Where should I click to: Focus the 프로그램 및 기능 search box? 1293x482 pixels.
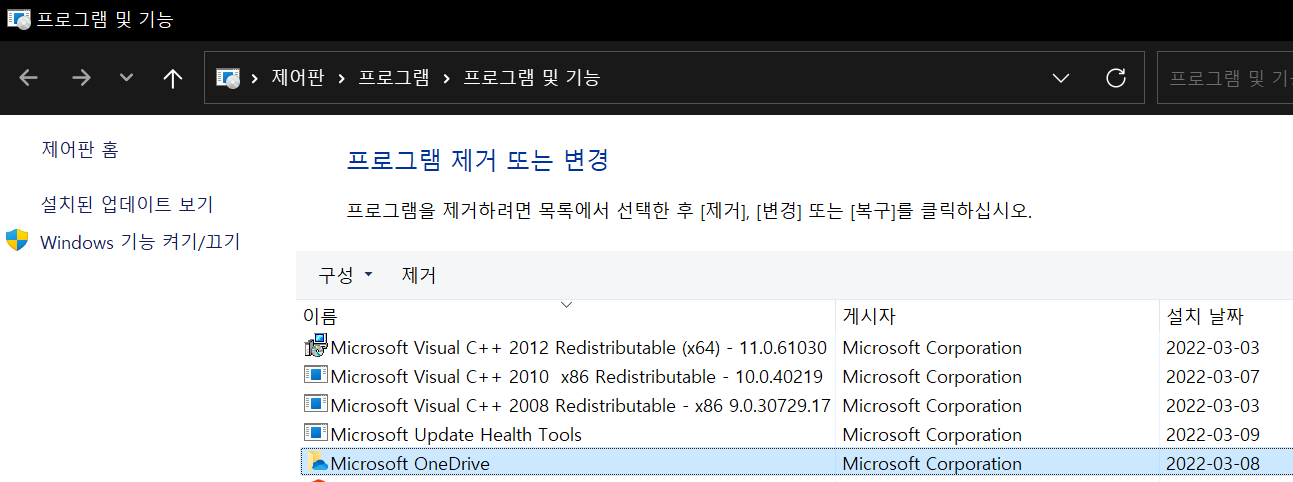(1225, 78)
